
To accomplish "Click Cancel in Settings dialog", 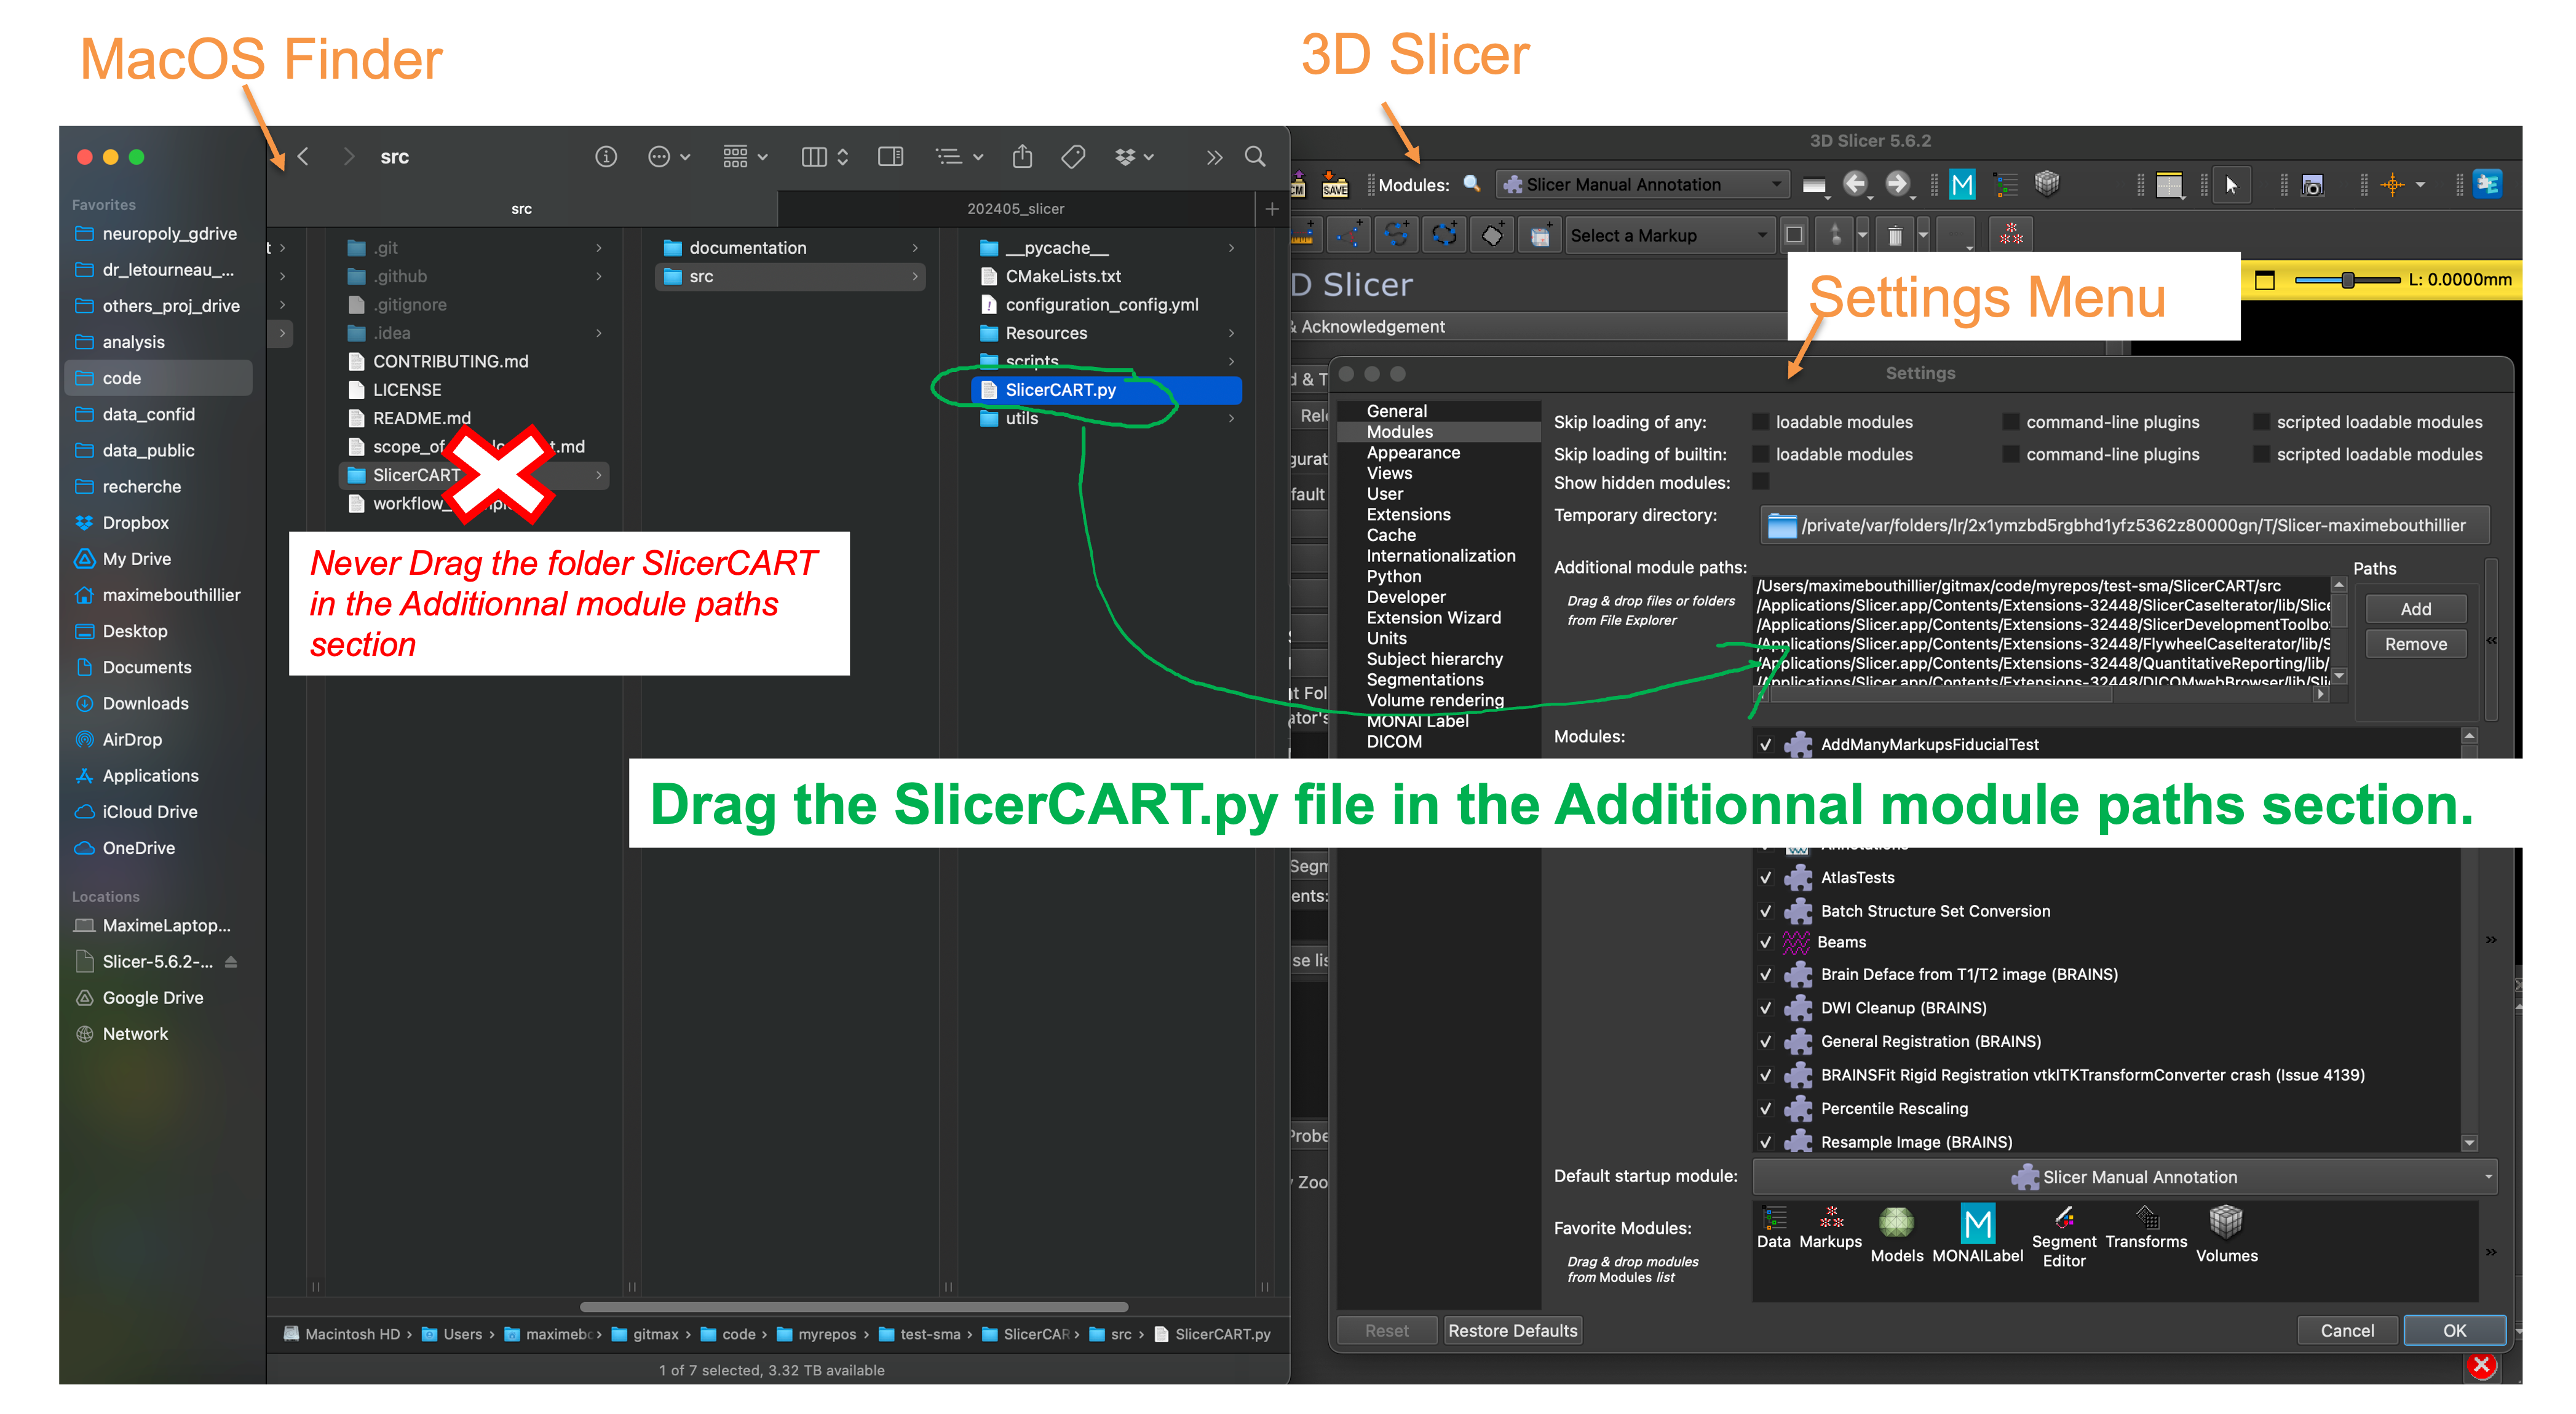I will point(2347,1330).
